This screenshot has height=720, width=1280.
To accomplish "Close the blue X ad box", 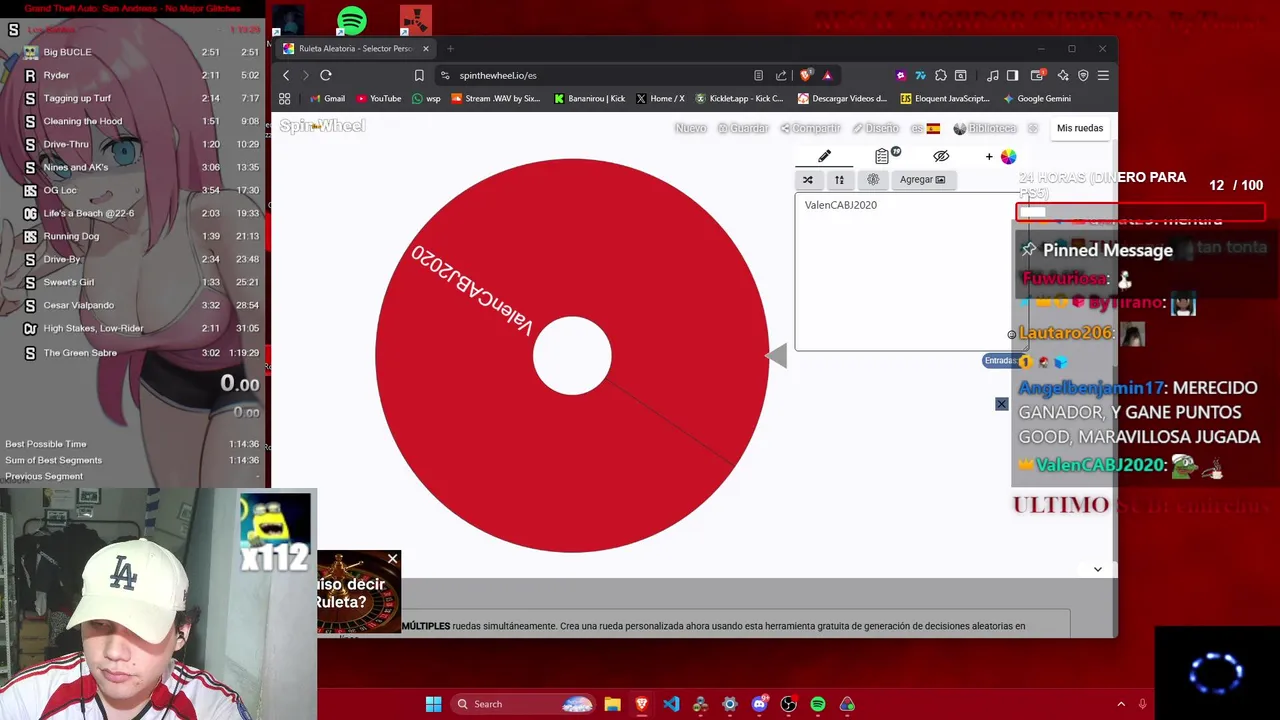I will click(1001, 404).
